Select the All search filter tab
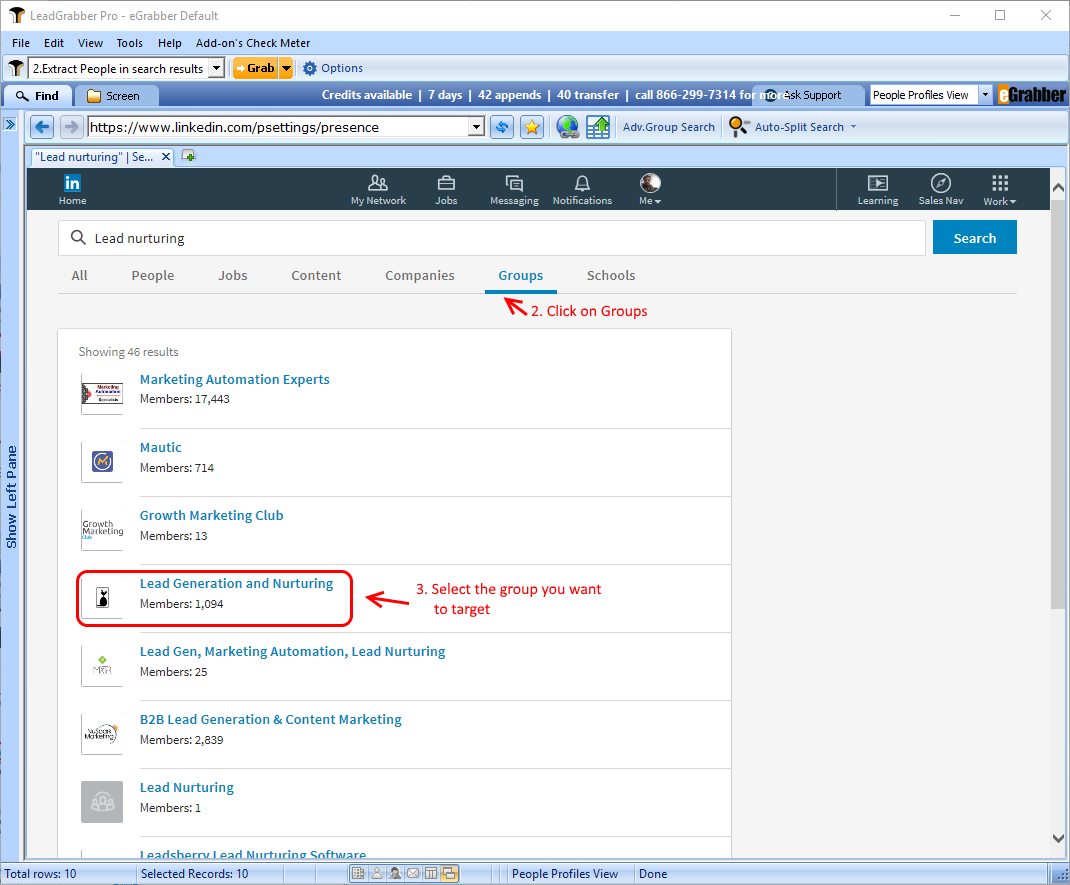Viewport: 1070px width, 885px height. pos(80,276)
